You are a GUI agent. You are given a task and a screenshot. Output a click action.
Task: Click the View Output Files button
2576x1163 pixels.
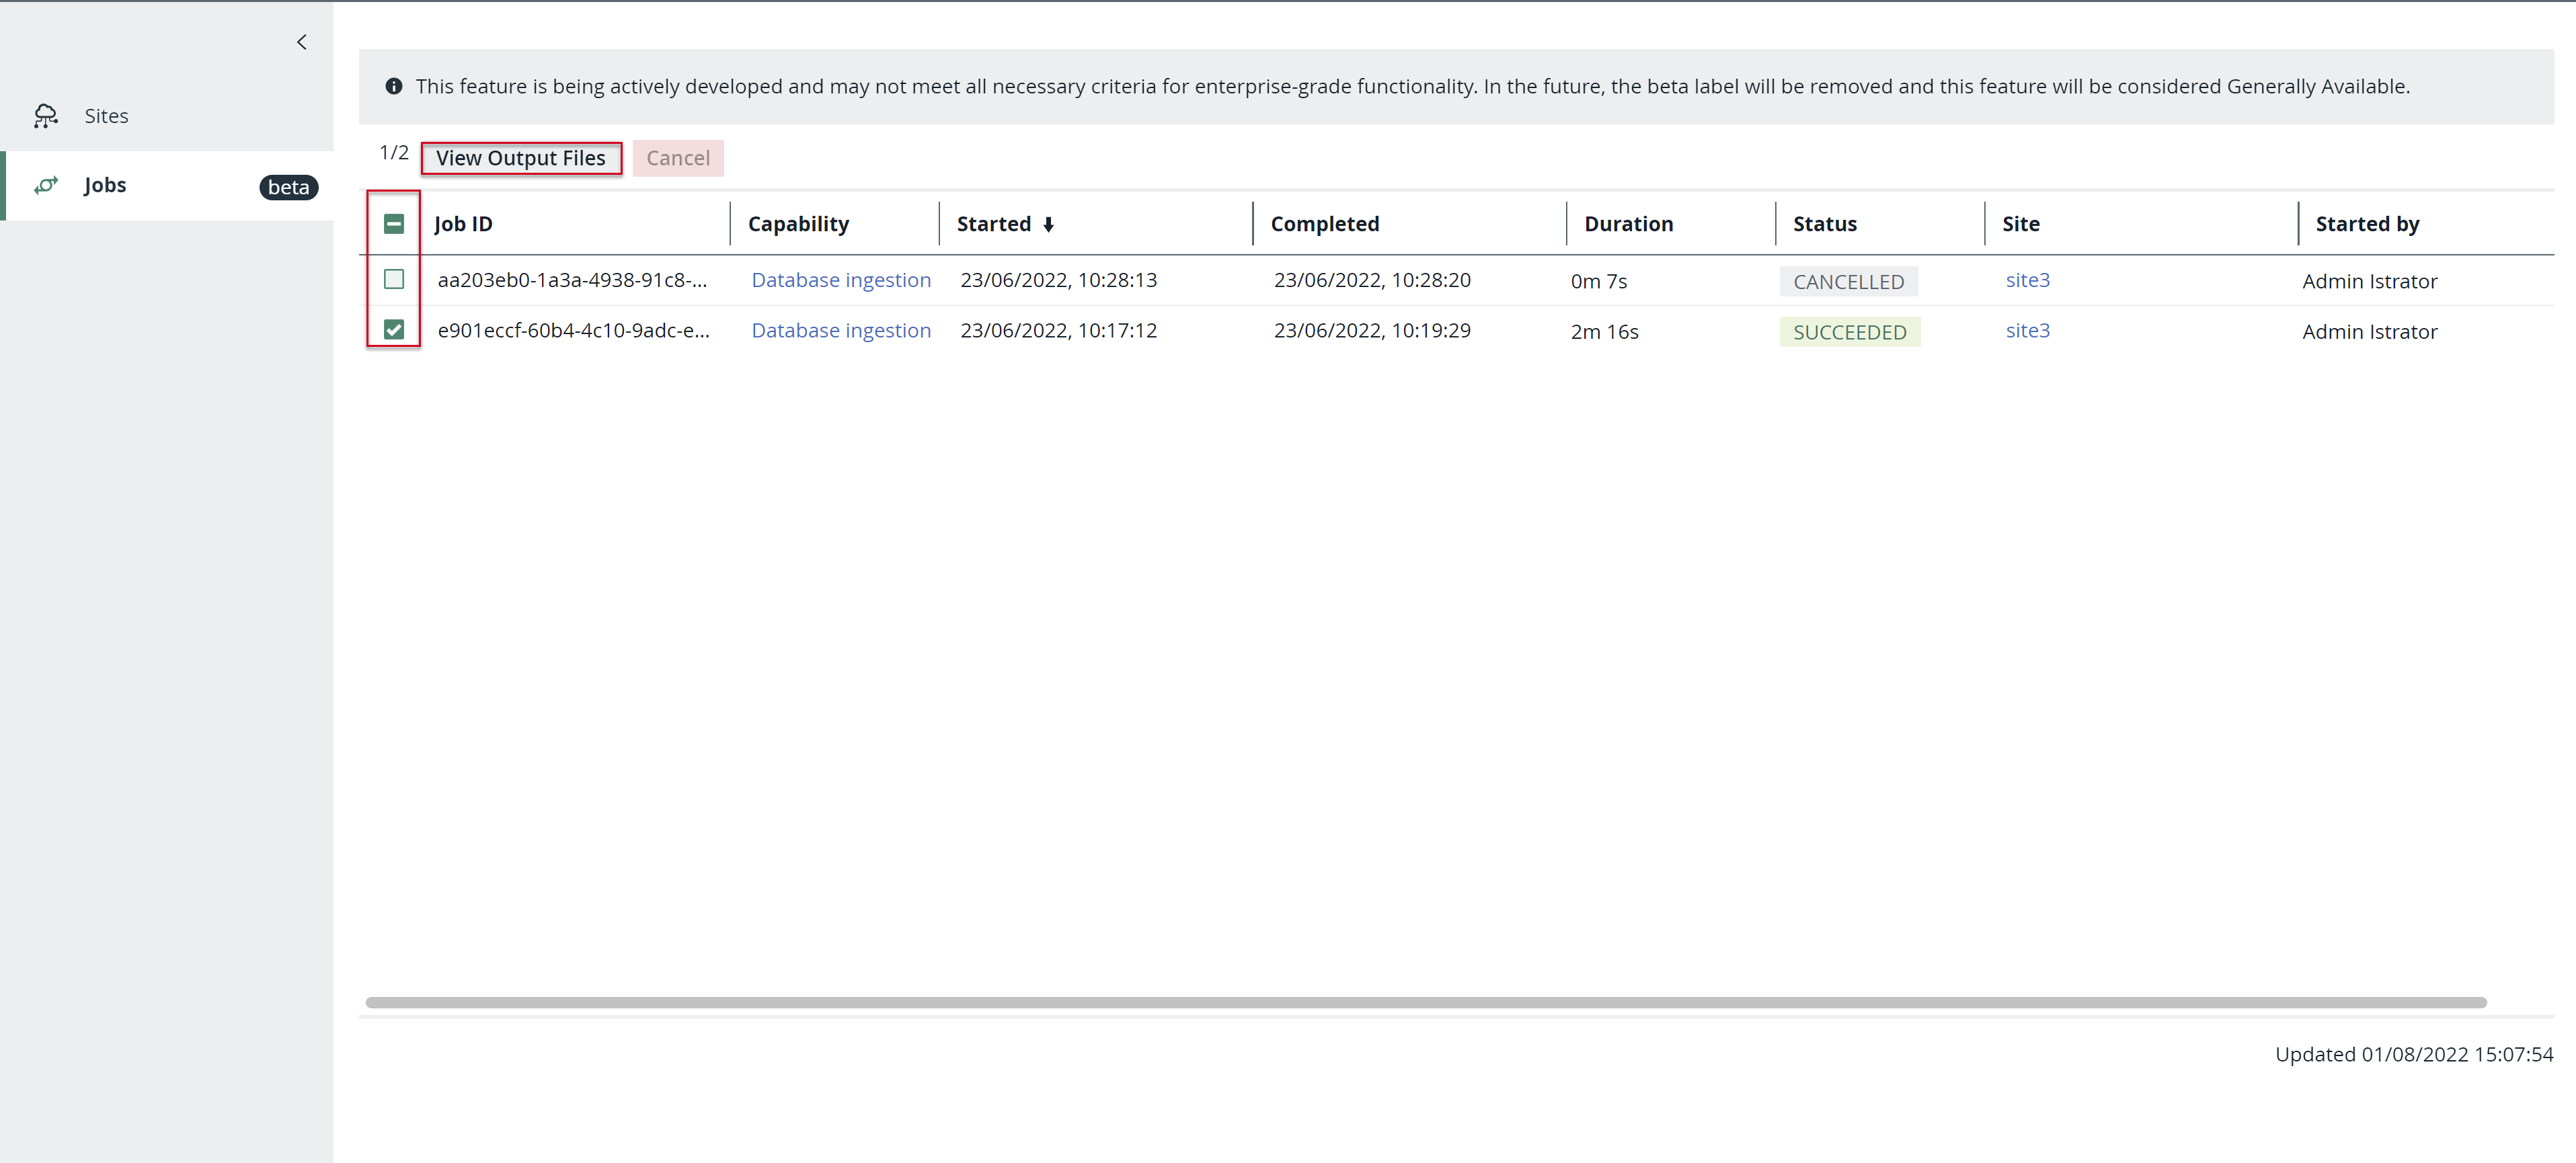pyautogui.click(x=520, y=158)
